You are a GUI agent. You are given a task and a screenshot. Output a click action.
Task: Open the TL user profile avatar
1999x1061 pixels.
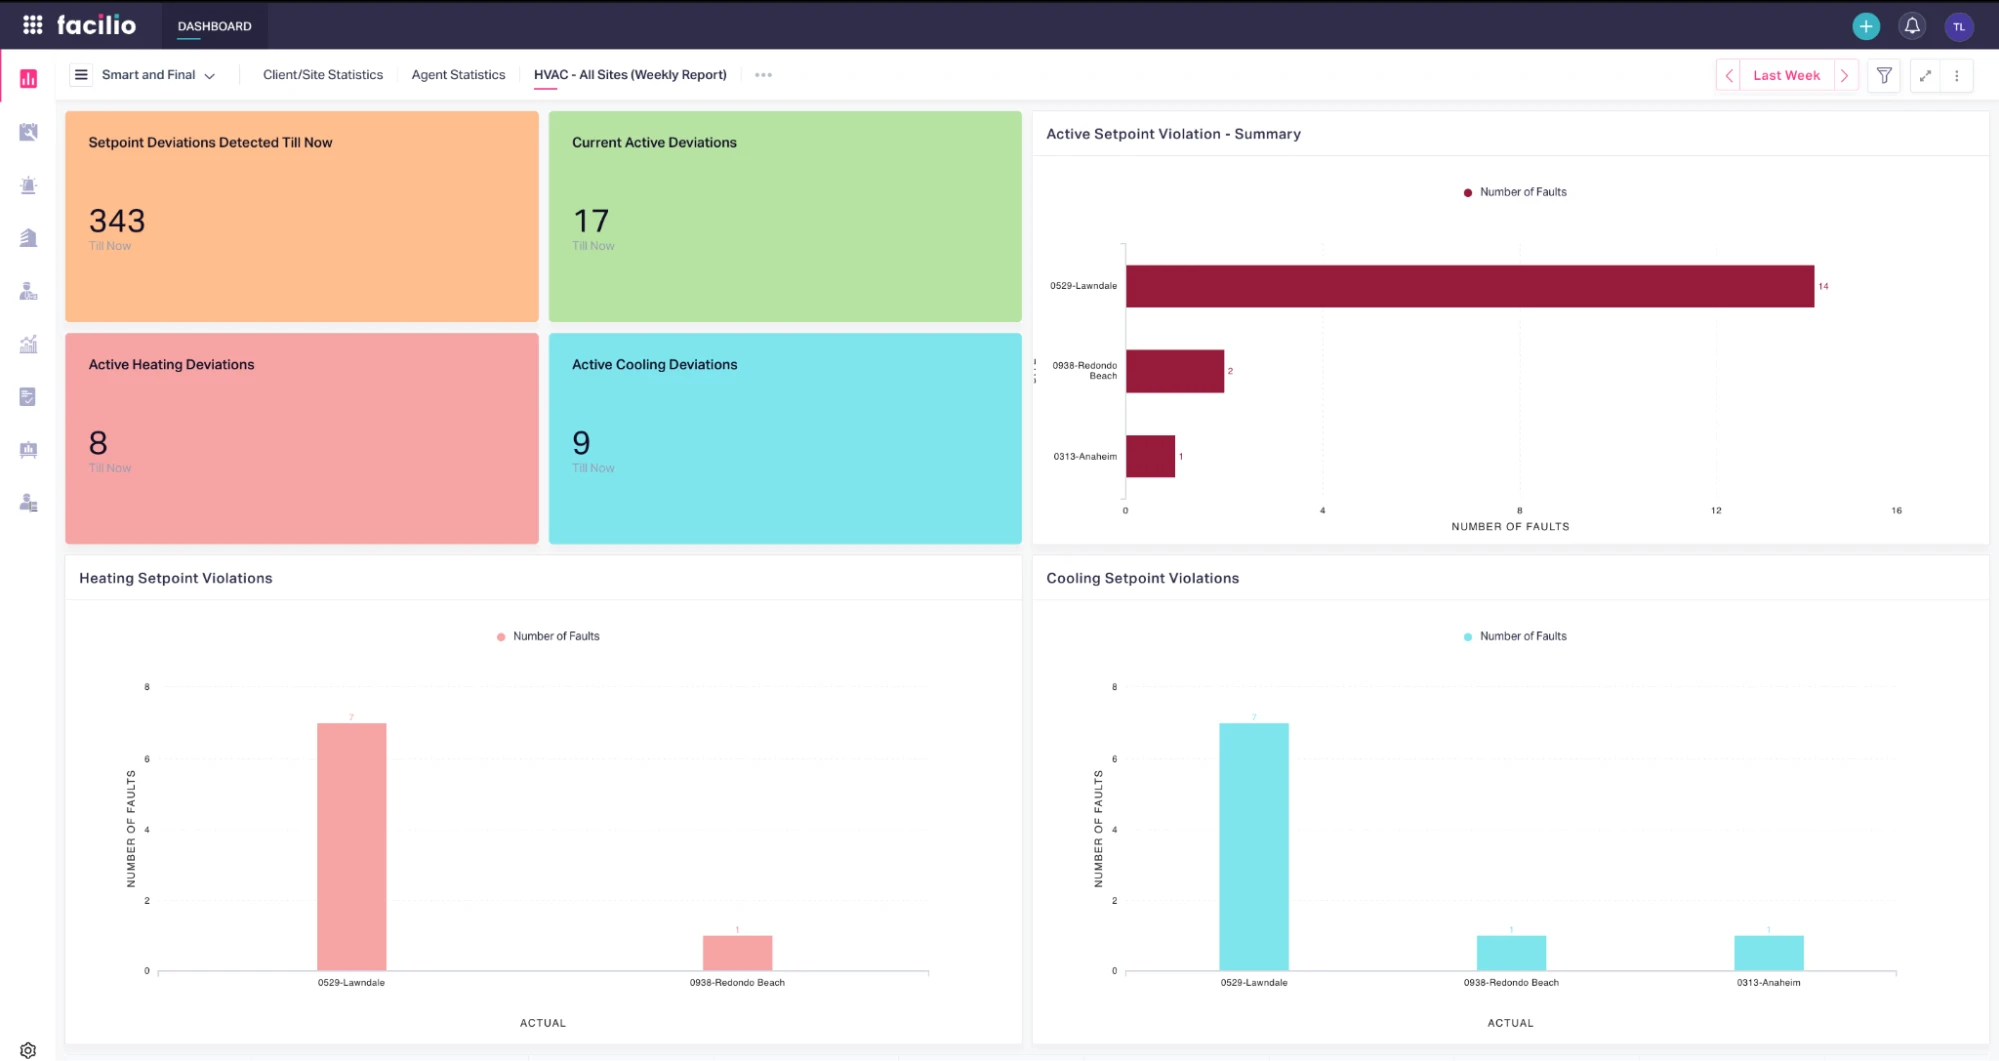pos(1958,27)
